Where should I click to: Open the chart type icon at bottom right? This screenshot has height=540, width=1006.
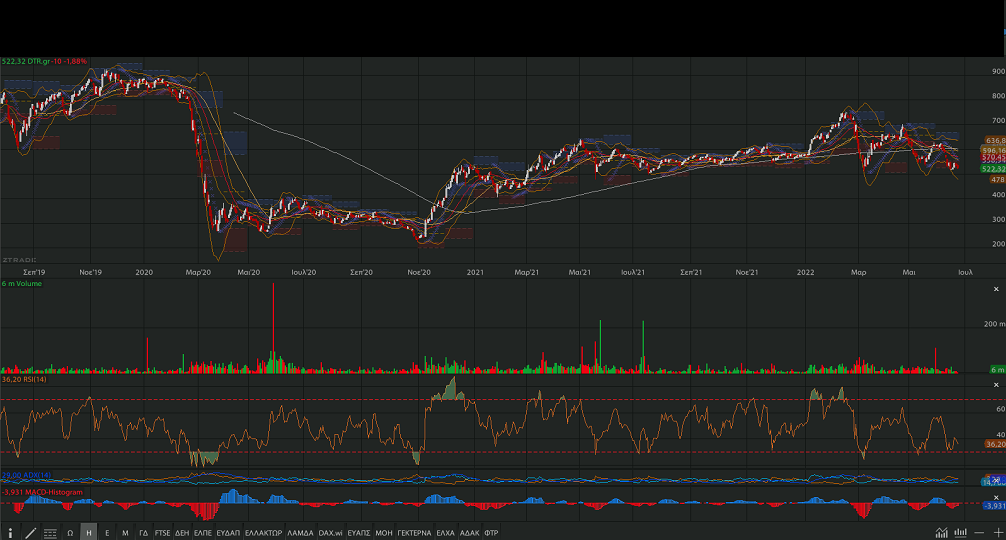point(941,533)
